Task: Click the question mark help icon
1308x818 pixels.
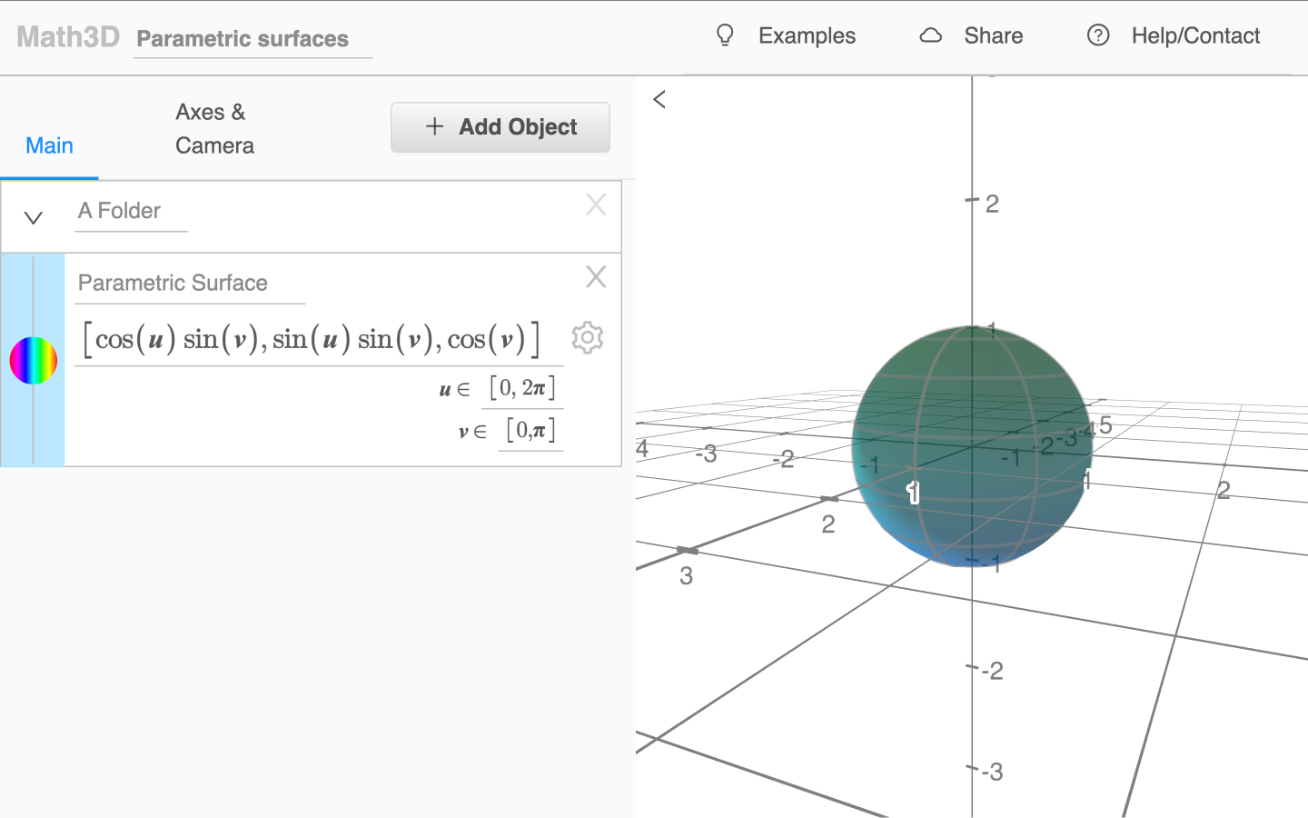Action: 1098,36
